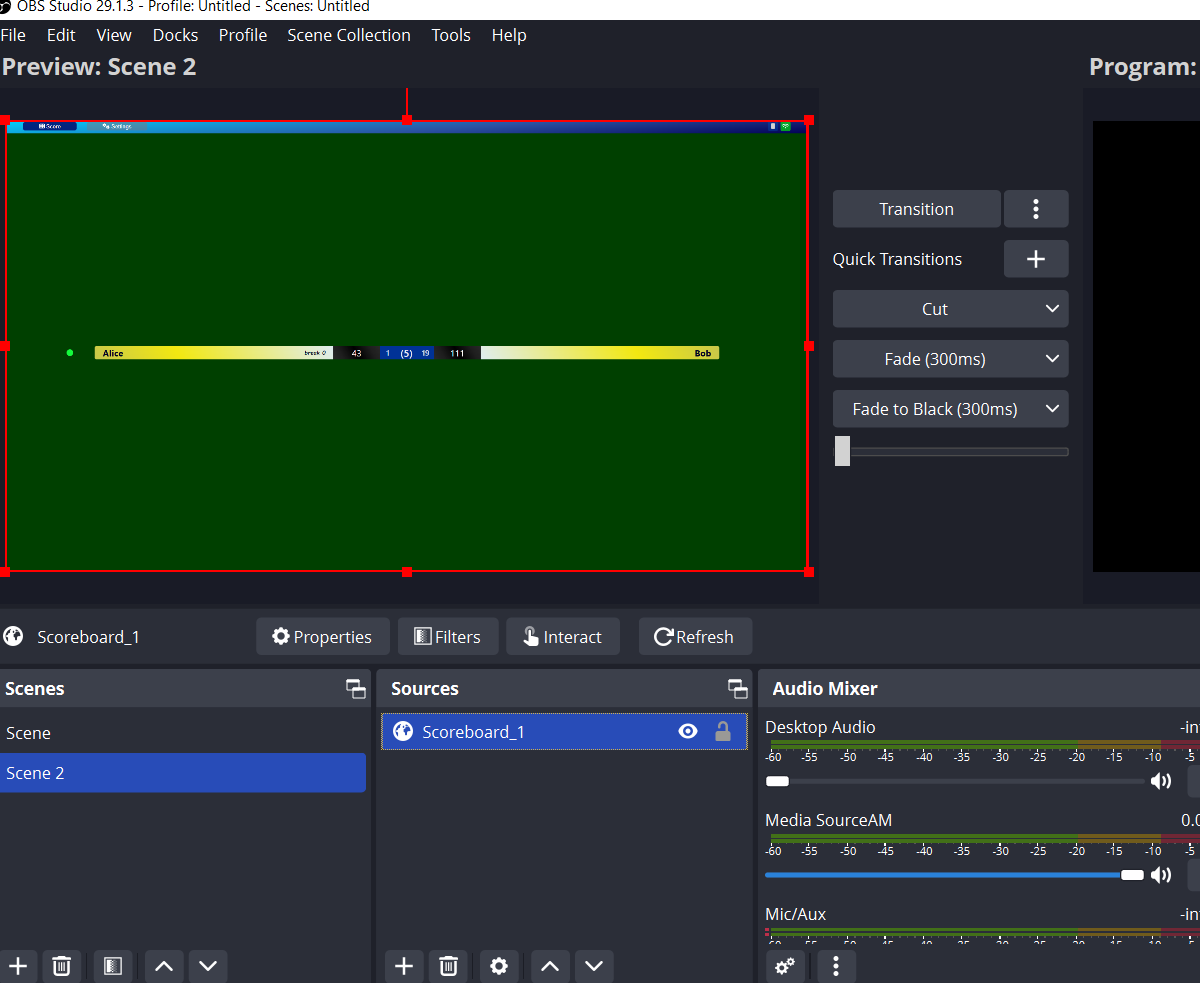Delete the selected source with the trash icon
This screenshot has height=983, width=1200.
(448, 966)
